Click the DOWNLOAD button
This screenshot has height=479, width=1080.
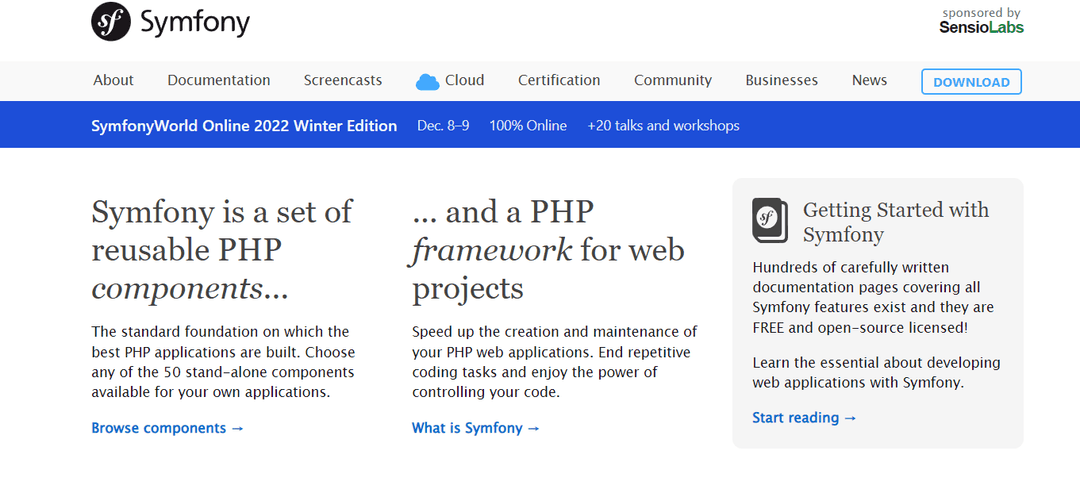pos(971,82)
